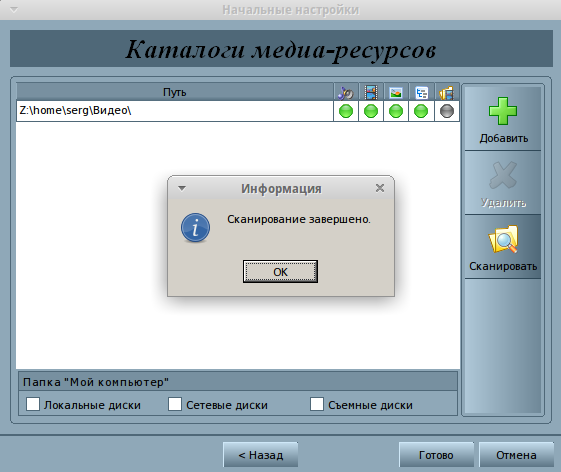The width and height of the screenshot is (561, 472).
Task: Select the Z:\home\serg\Видео\ path row
Action: 175,111
